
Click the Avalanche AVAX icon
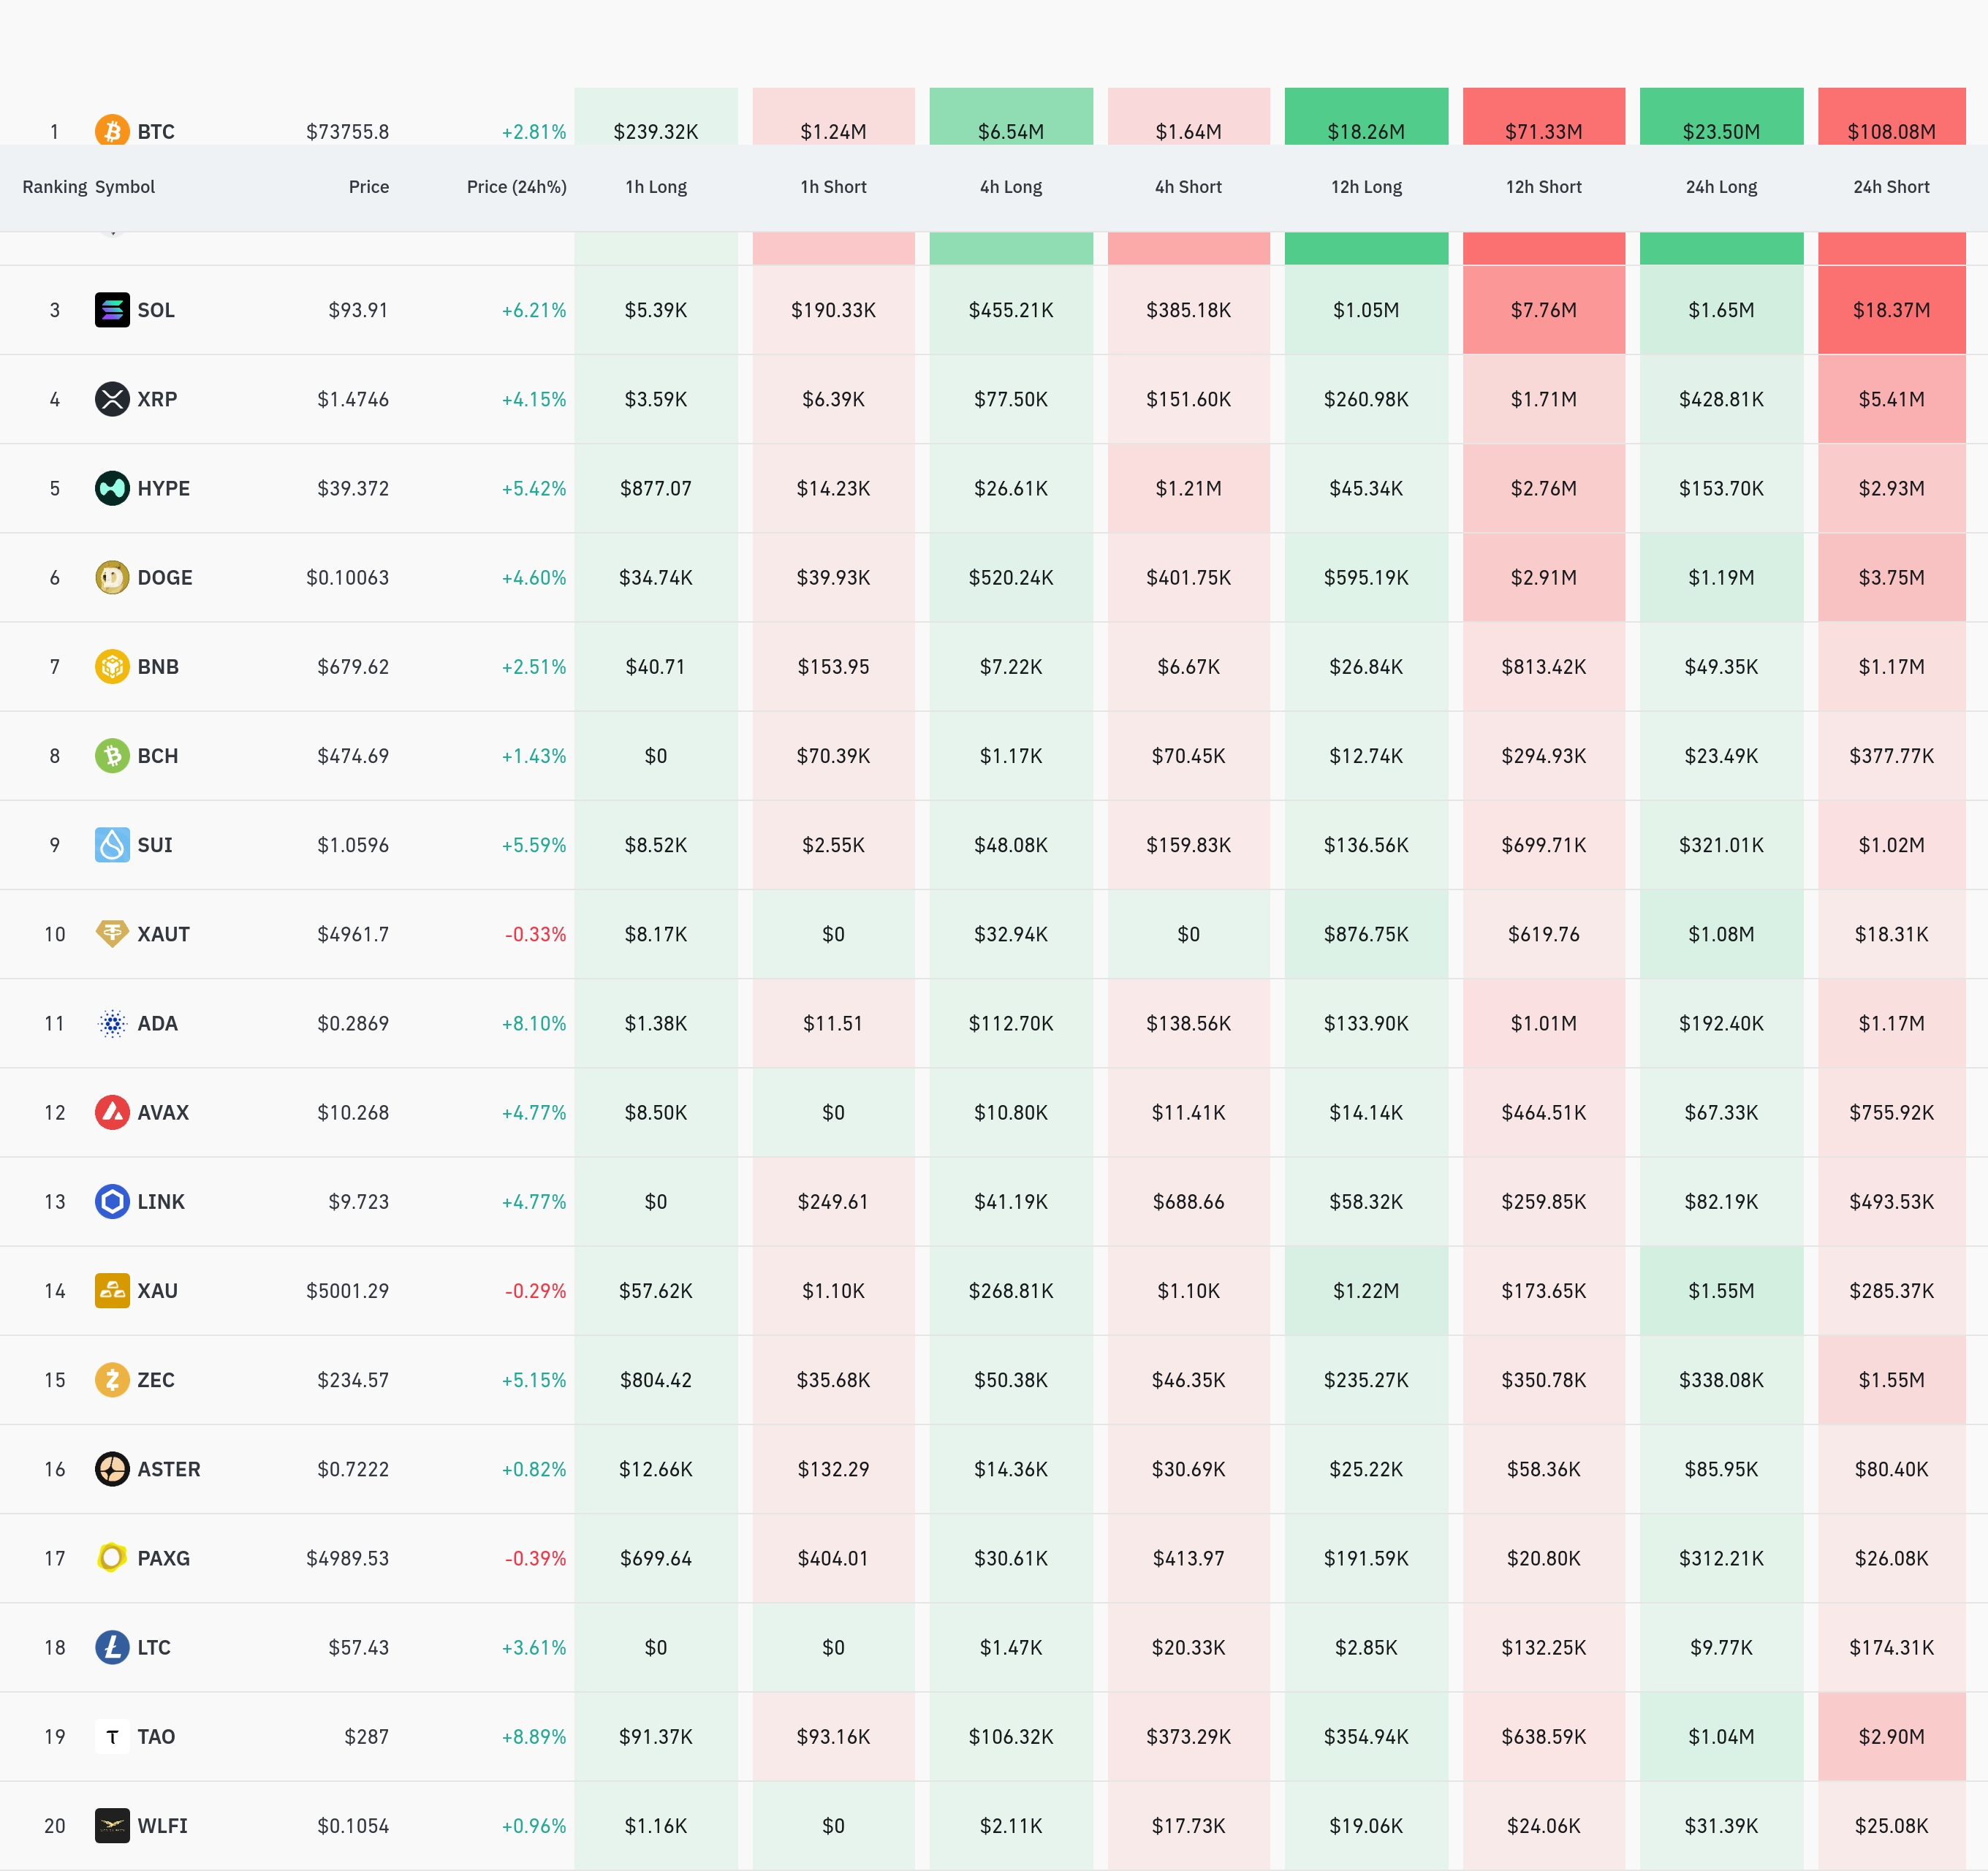click(112, 1112)
